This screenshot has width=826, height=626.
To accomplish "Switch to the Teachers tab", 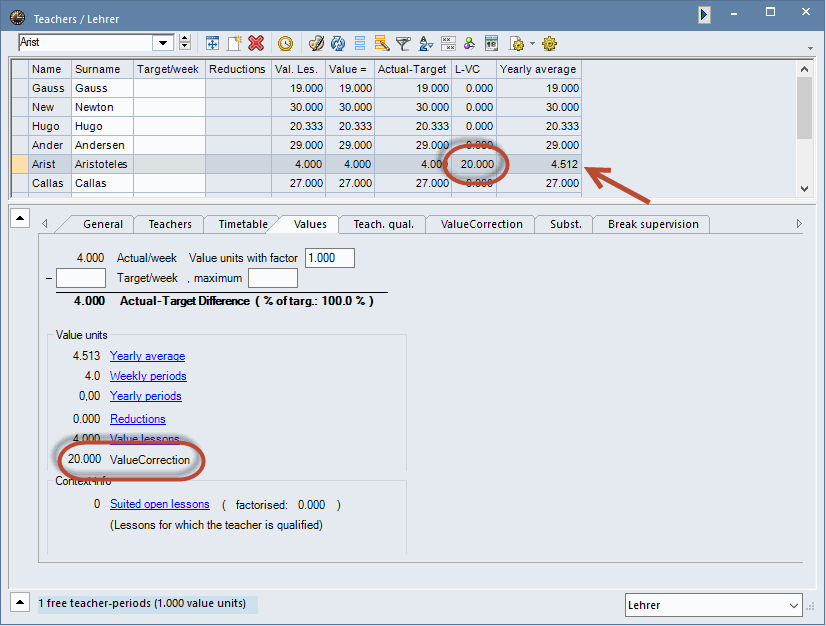I will pos(170,224).
